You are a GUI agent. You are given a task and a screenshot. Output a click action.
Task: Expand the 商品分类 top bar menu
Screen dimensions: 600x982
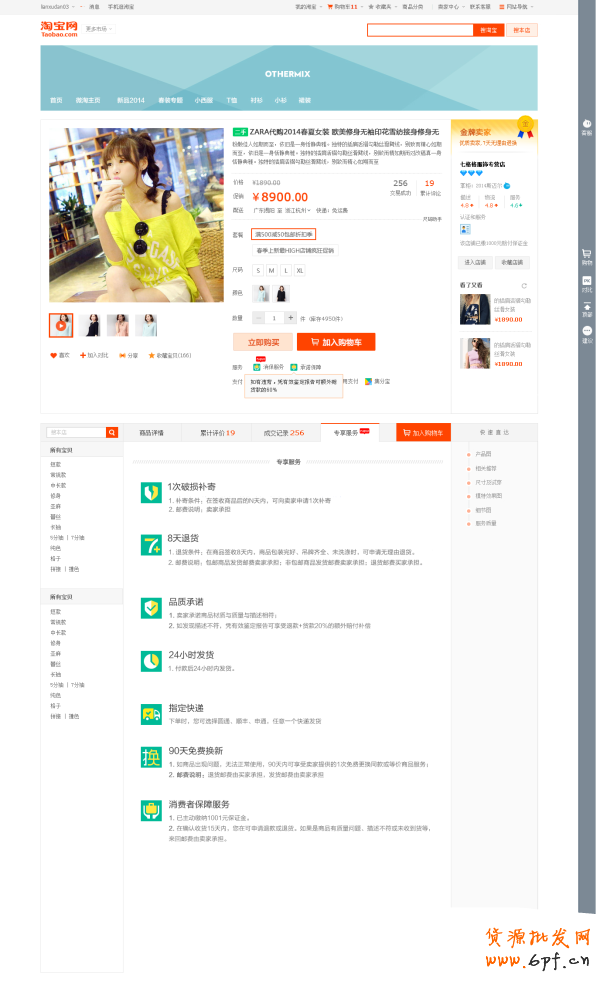click(412, 7)
